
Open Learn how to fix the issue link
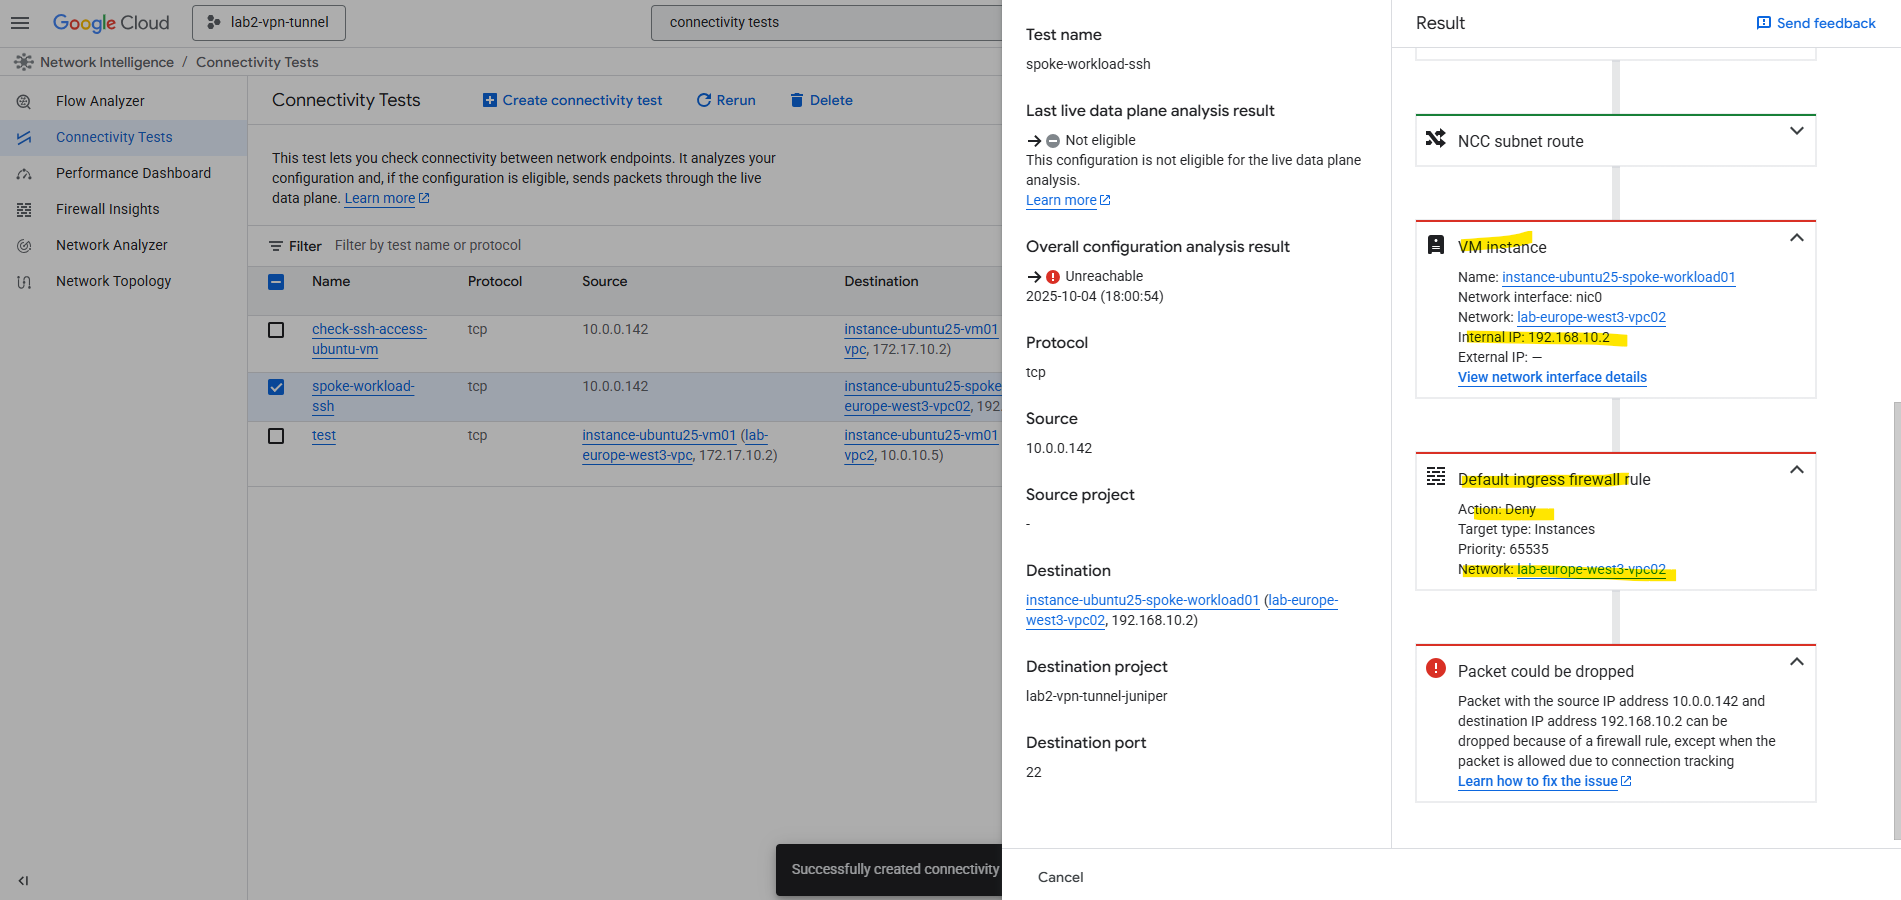click(1544, 781)
